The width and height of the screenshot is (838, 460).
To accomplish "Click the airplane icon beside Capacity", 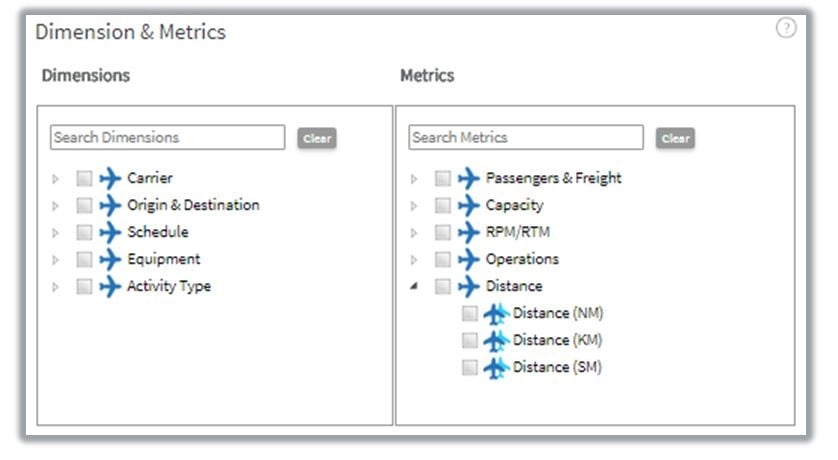I will 468,206.
